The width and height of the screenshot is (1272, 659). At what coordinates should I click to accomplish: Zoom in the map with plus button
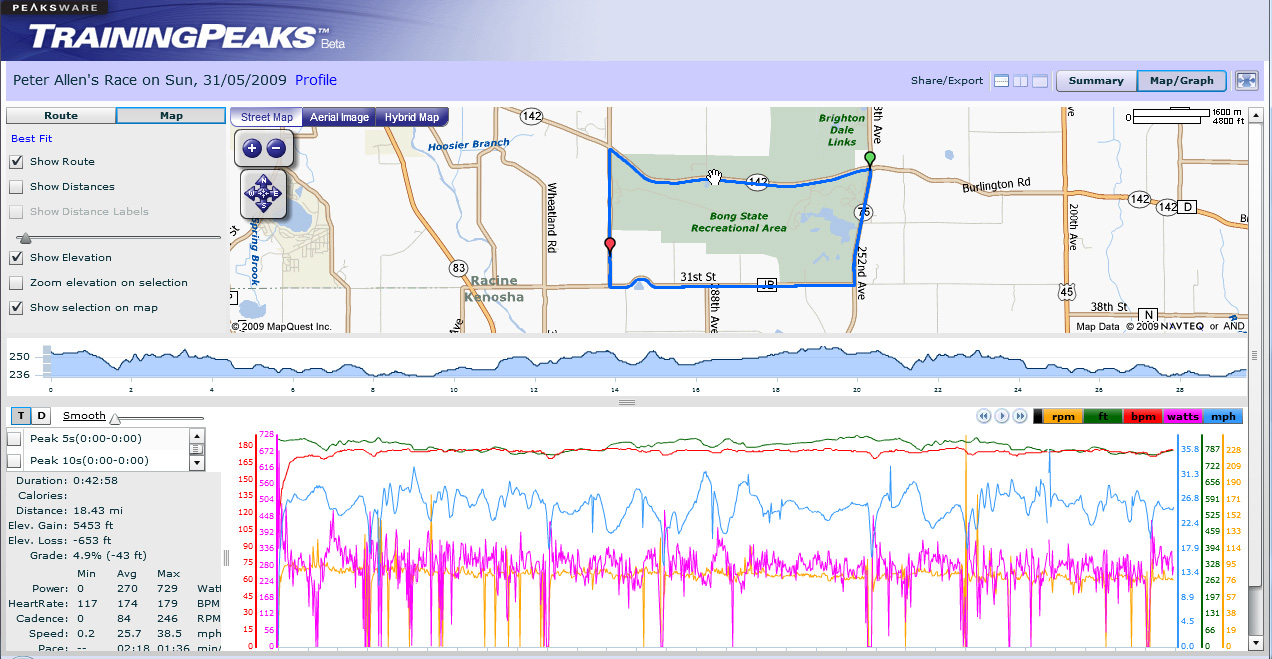tap(250, 148)
